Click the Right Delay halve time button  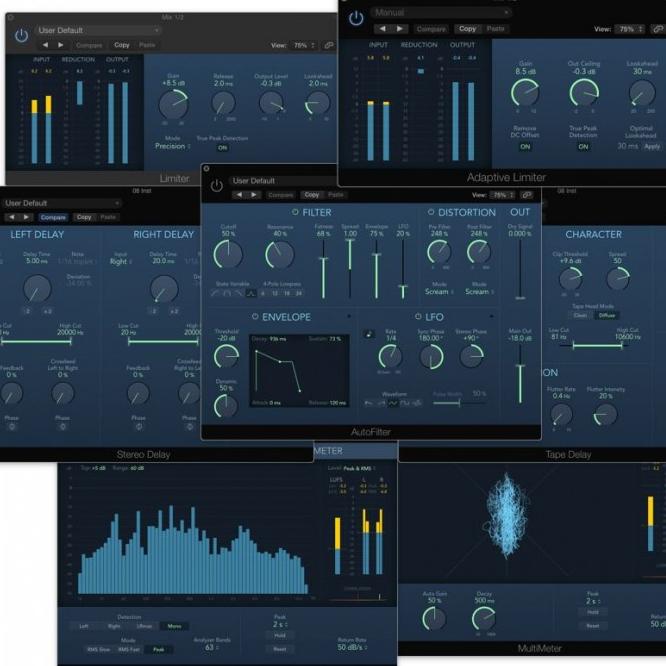[154, 311]
